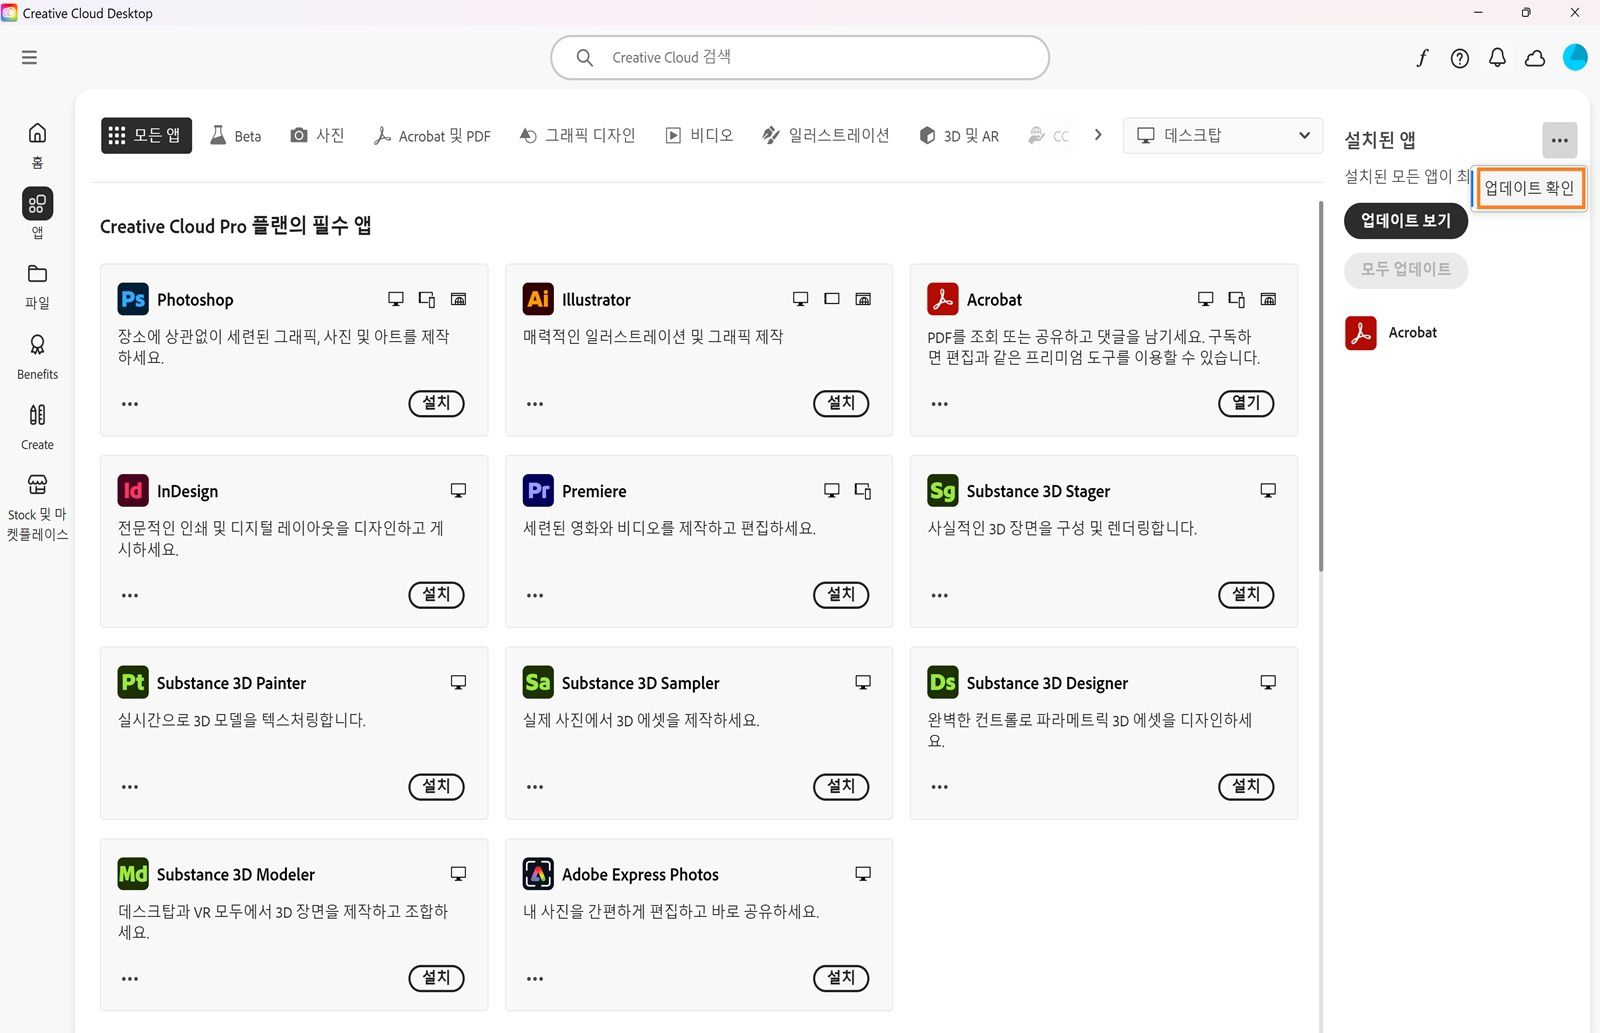This screenshot has width=1600, height=1033.
Task: Switch to the Beta tab
Action: pyautogui.click(x=235, y=135)
